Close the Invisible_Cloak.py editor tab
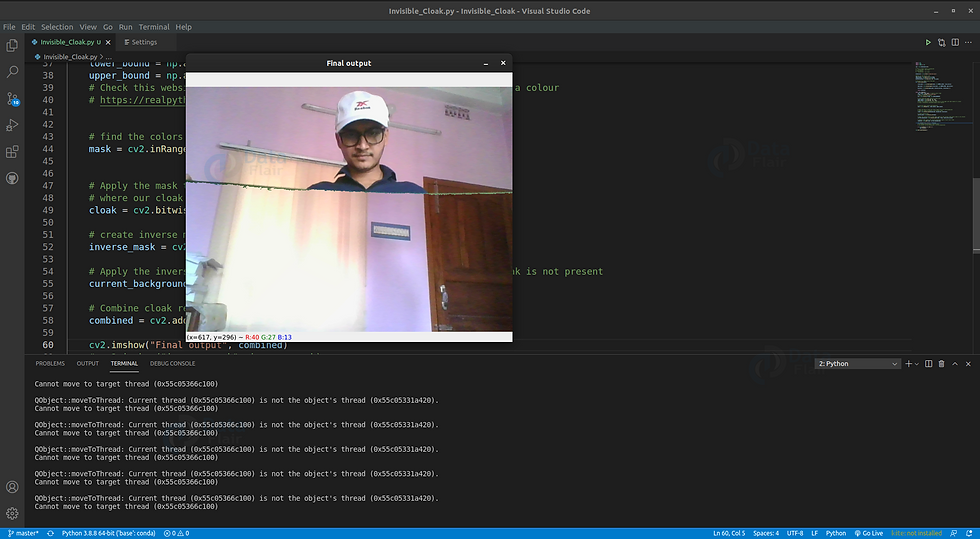 coord(108,43)
